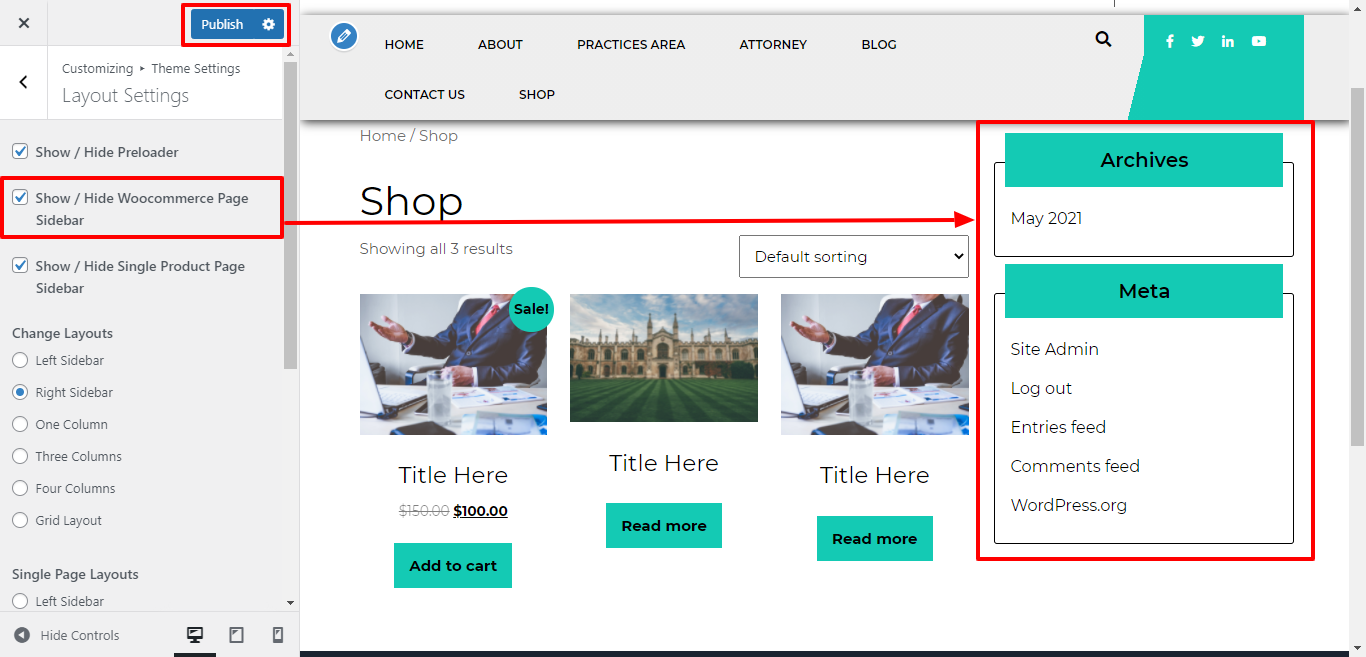Open the Practices Area menu item
The image size is (1366, 657).
pos(631,44)
